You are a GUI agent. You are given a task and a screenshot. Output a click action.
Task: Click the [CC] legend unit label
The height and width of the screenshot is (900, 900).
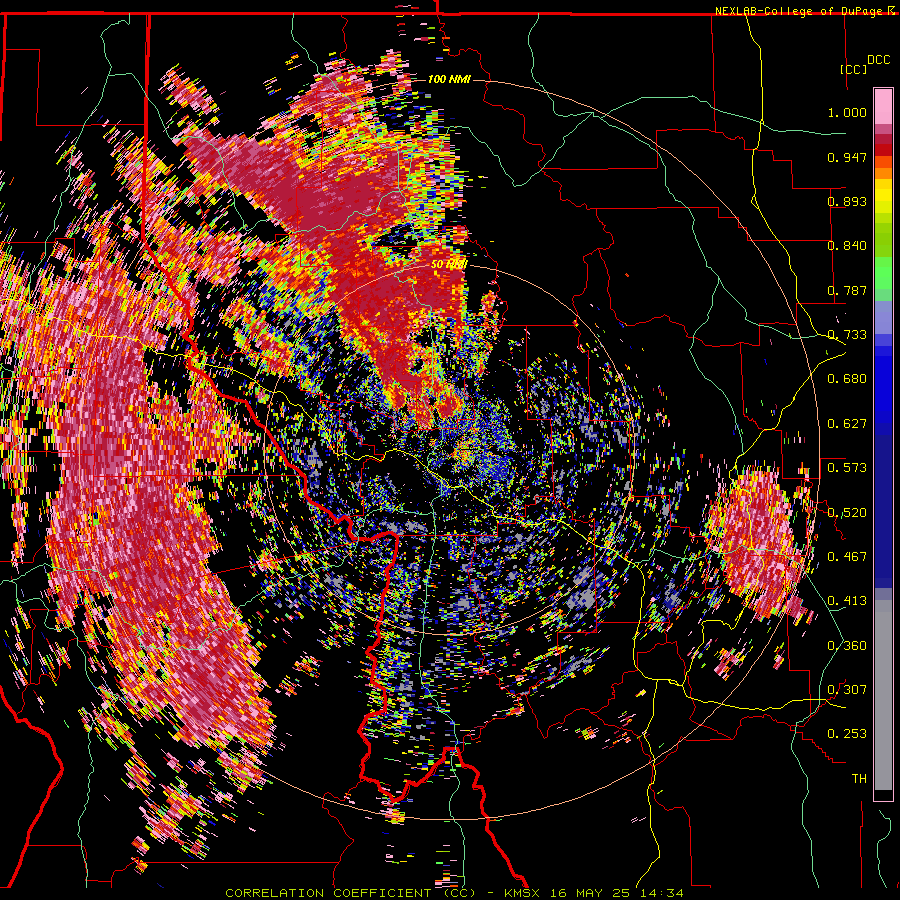point(854,69)
